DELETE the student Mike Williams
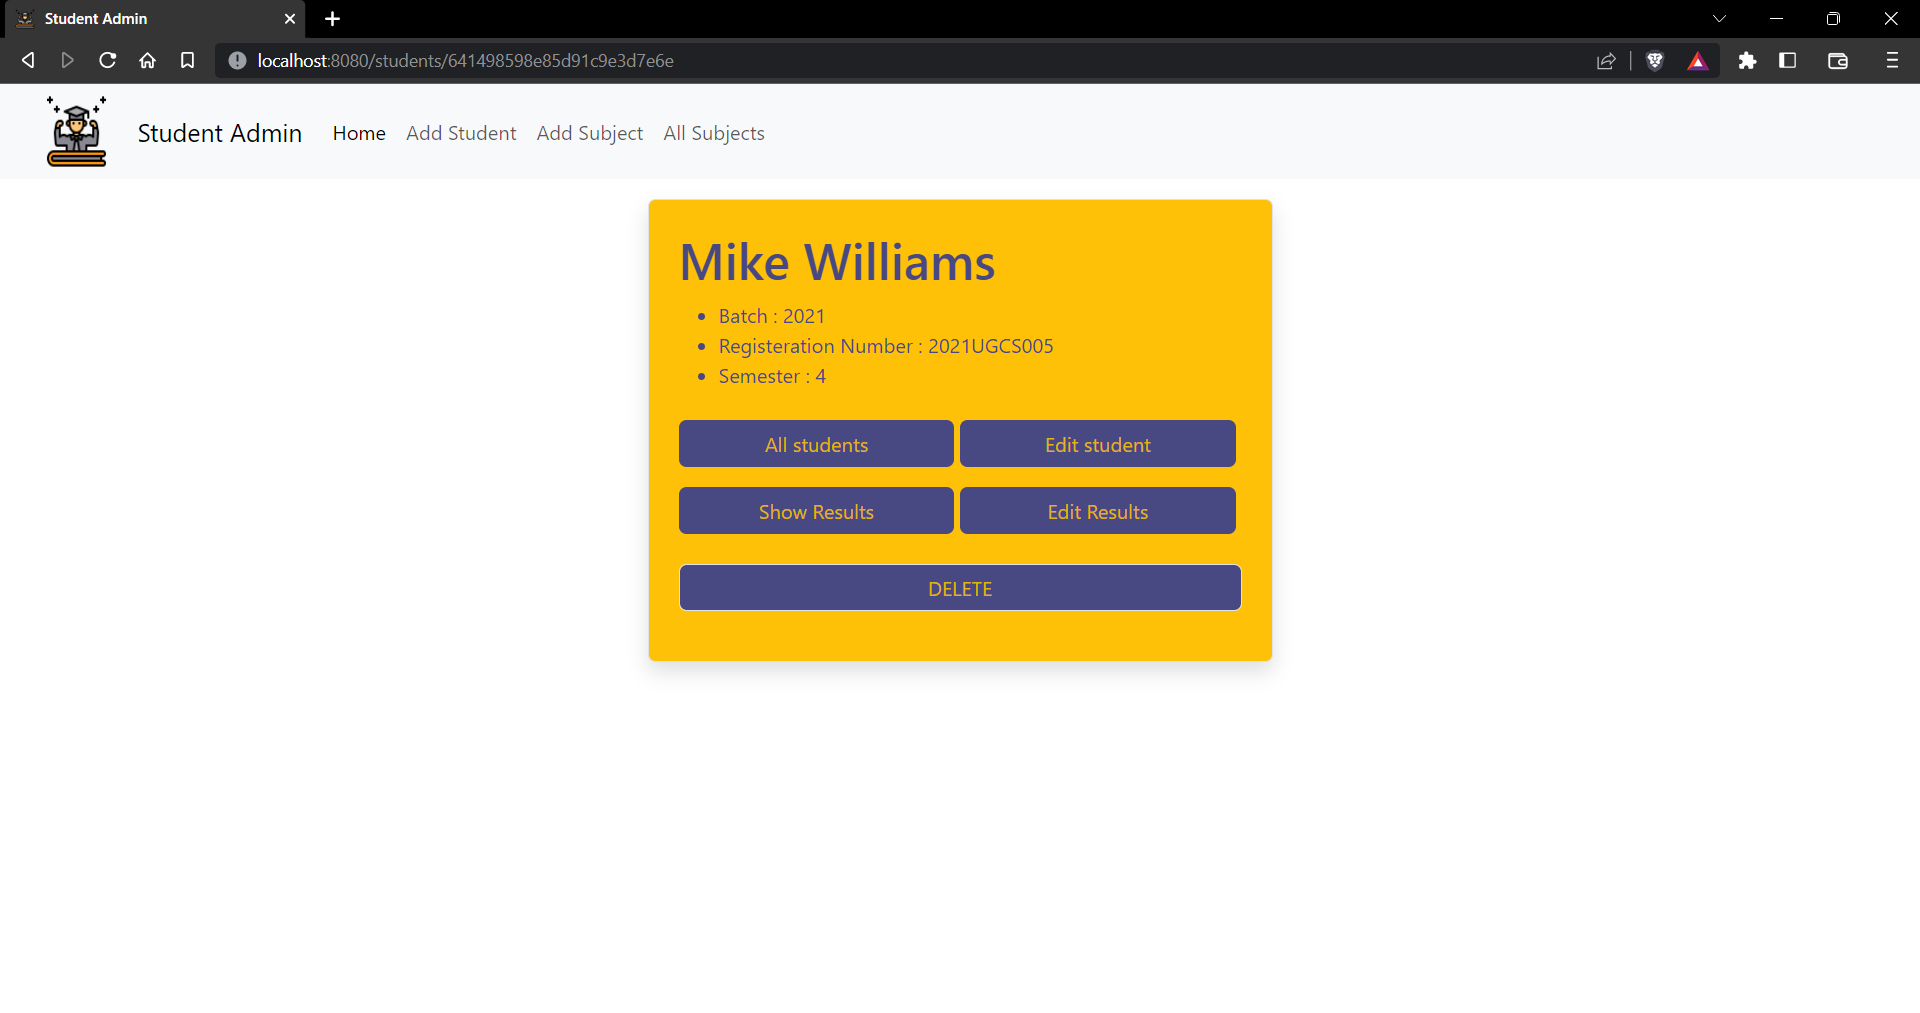 tap(959, 588)
